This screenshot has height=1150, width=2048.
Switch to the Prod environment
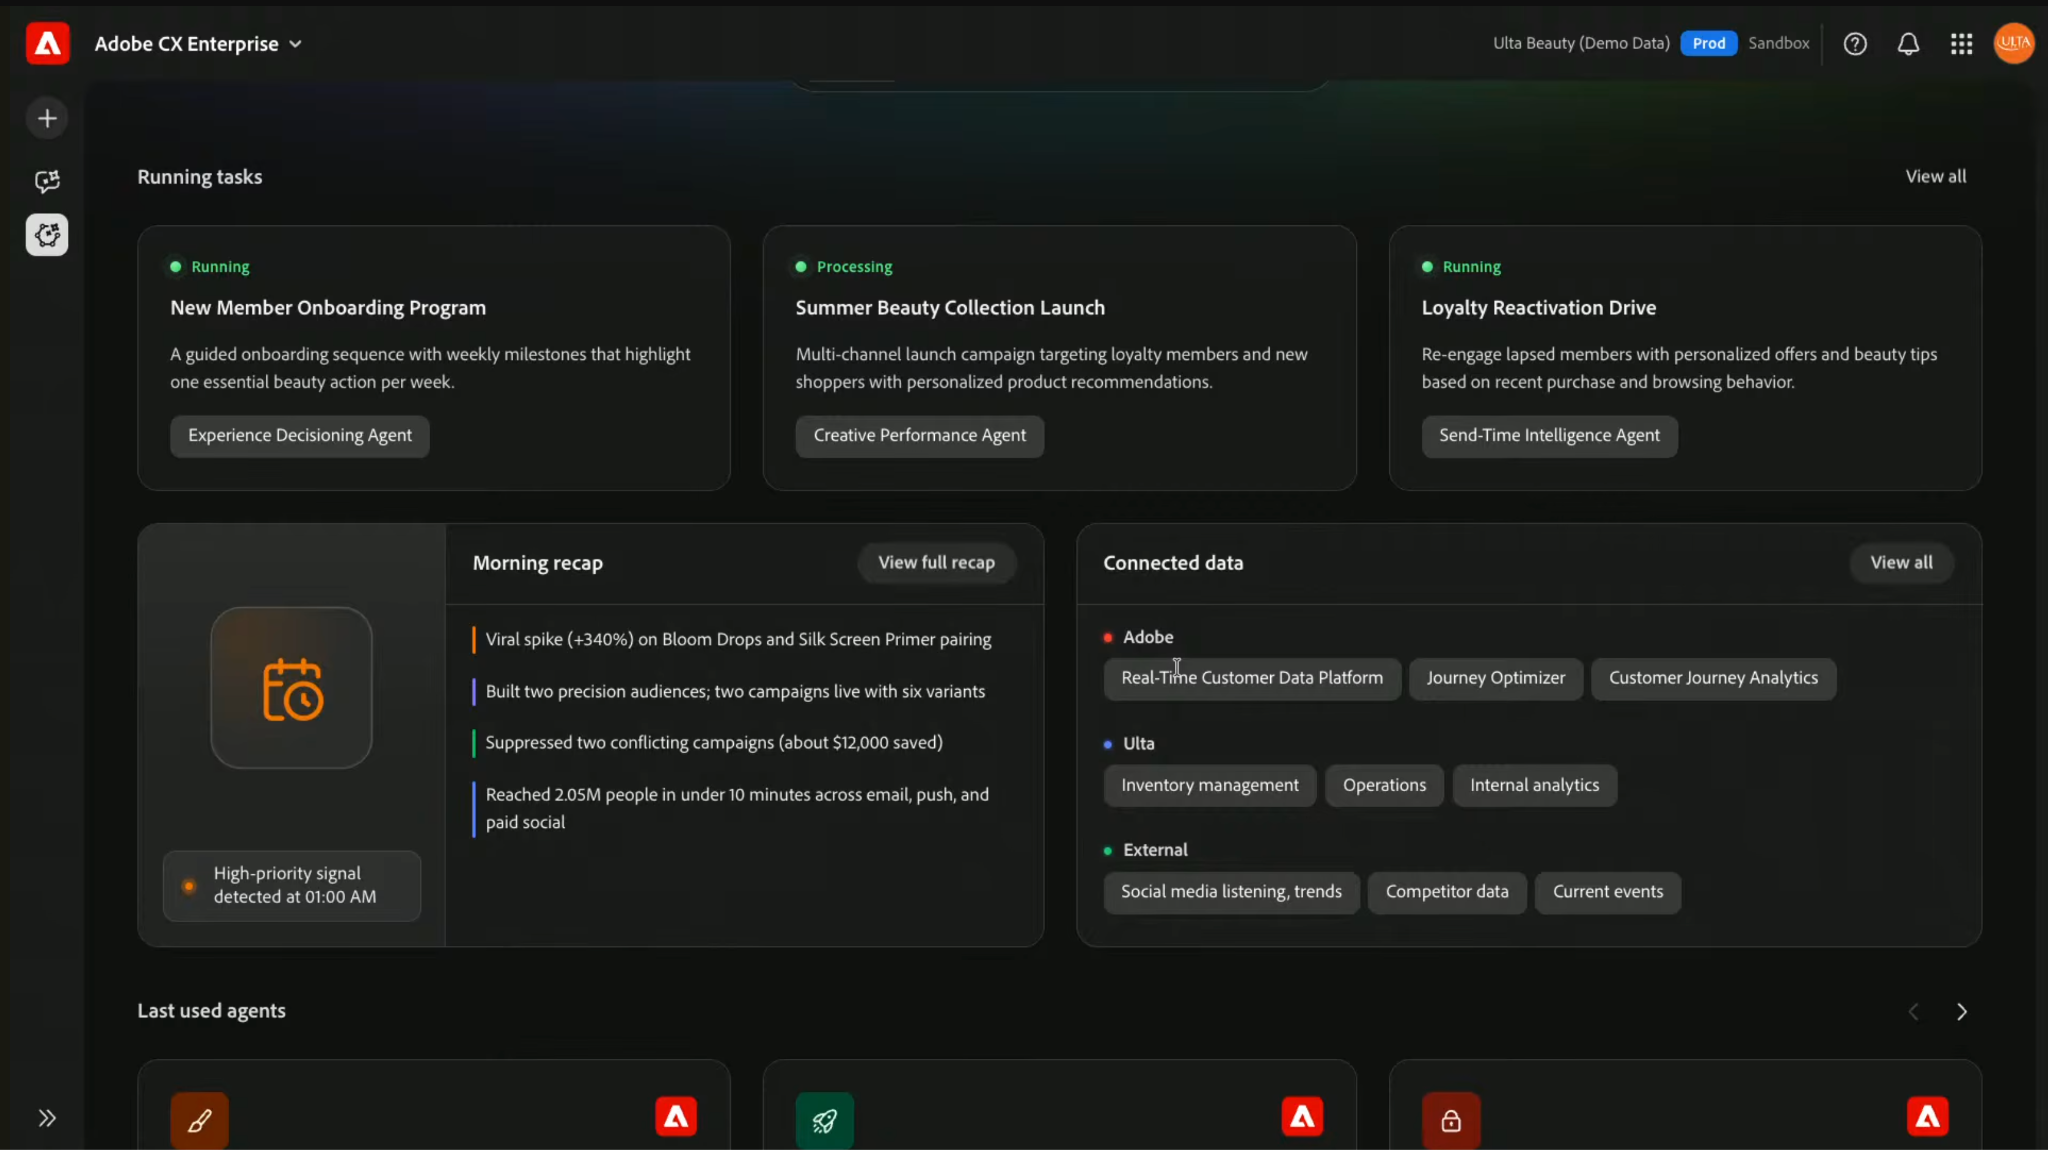[1708, 43]
